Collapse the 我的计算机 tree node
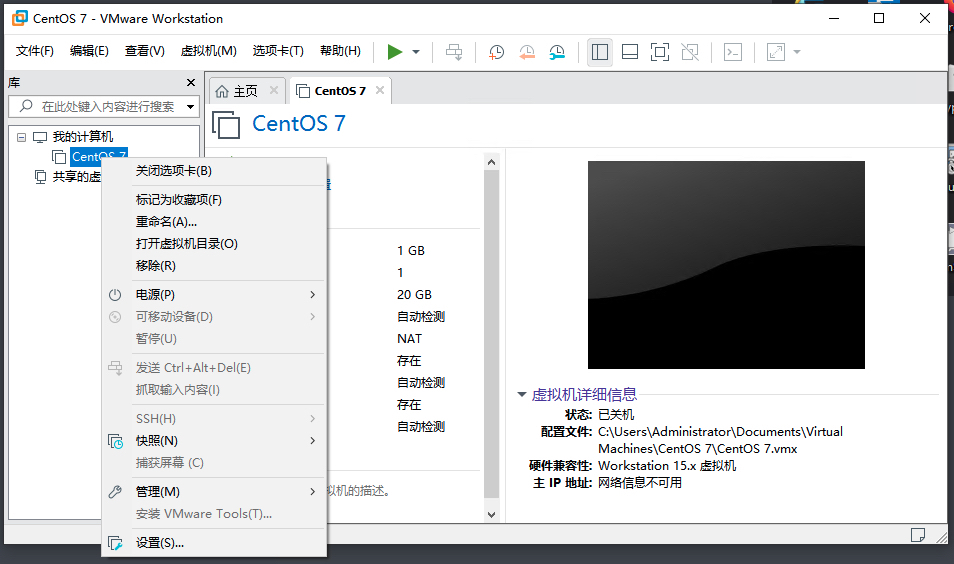 click(x=21, y=137)
